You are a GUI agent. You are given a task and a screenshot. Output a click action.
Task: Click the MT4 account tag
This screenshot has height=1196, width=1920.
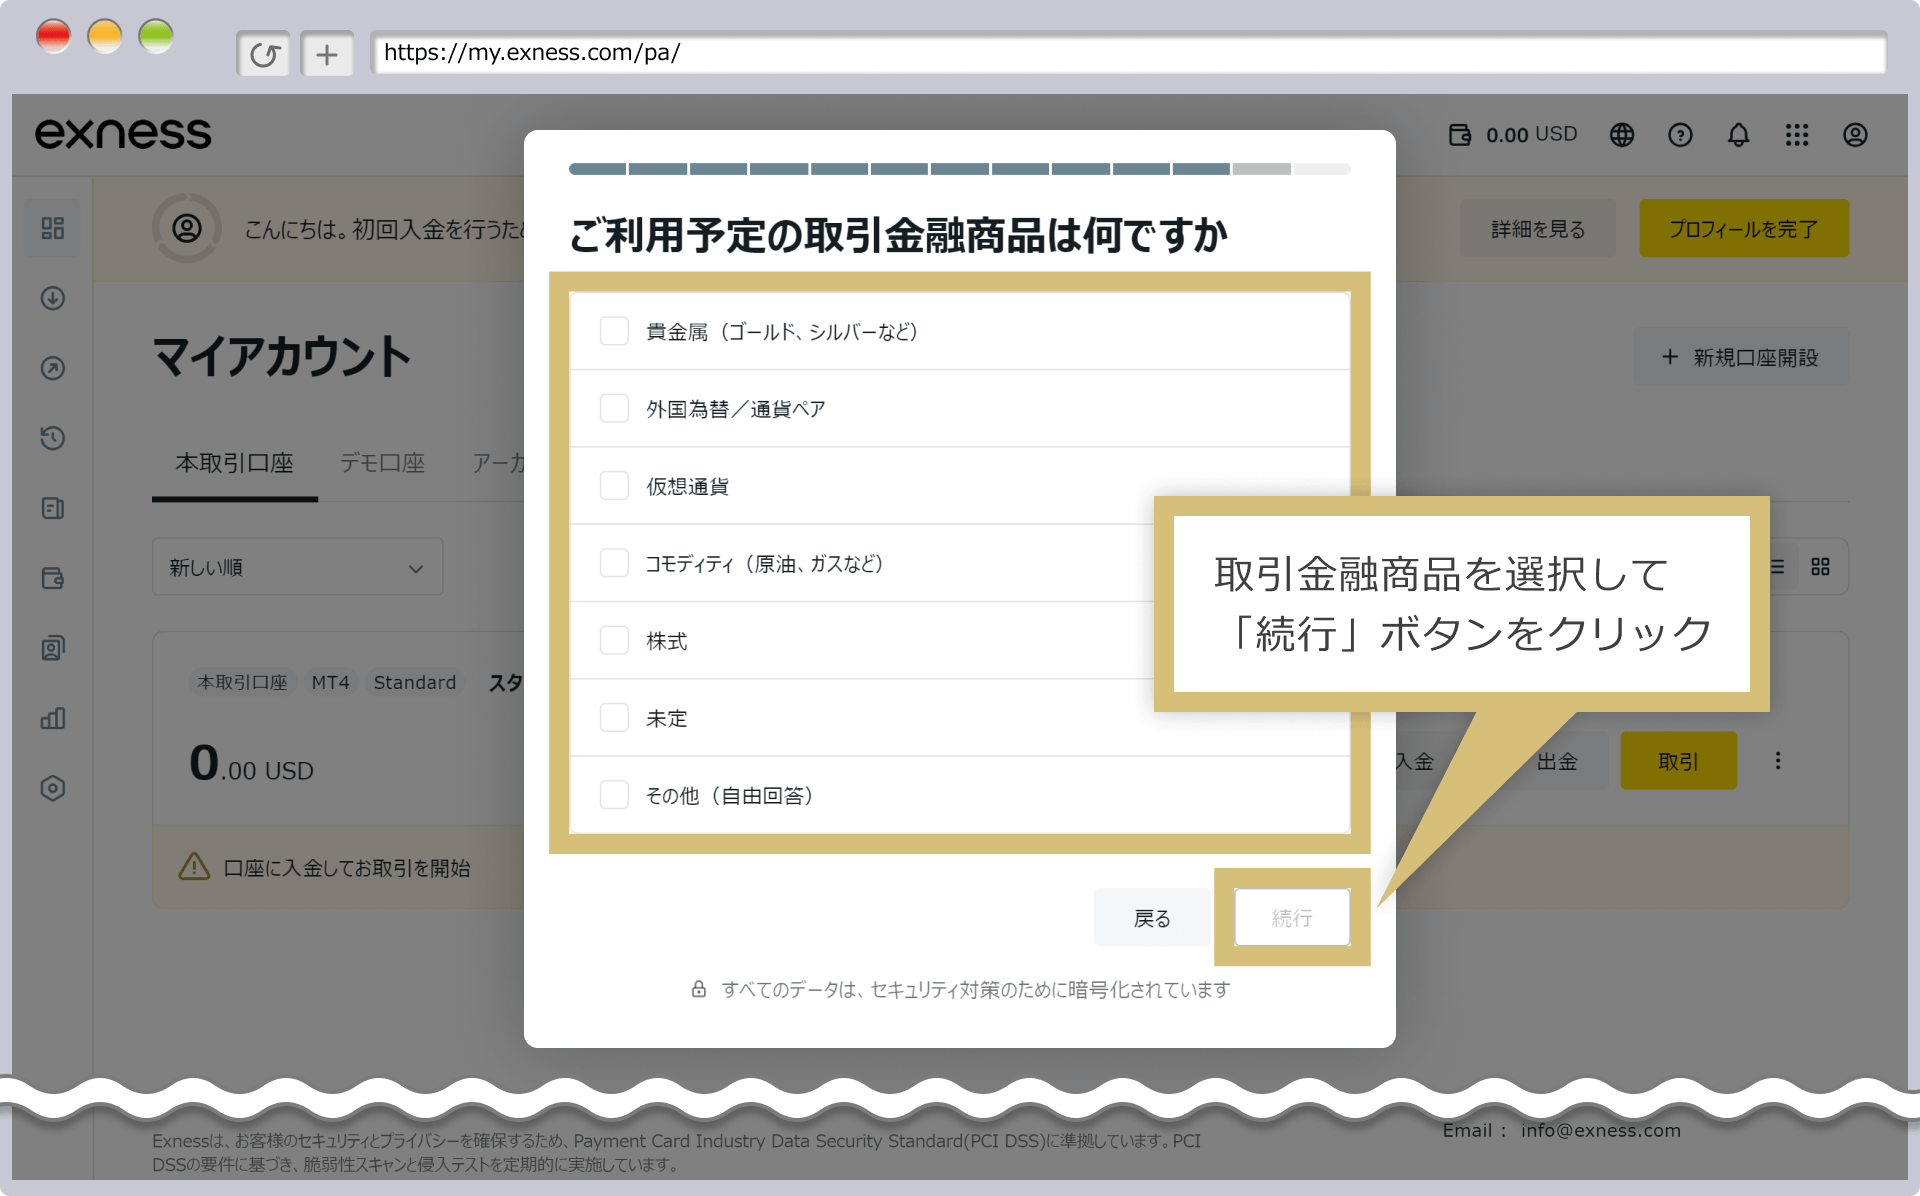(x=330, y=682)
